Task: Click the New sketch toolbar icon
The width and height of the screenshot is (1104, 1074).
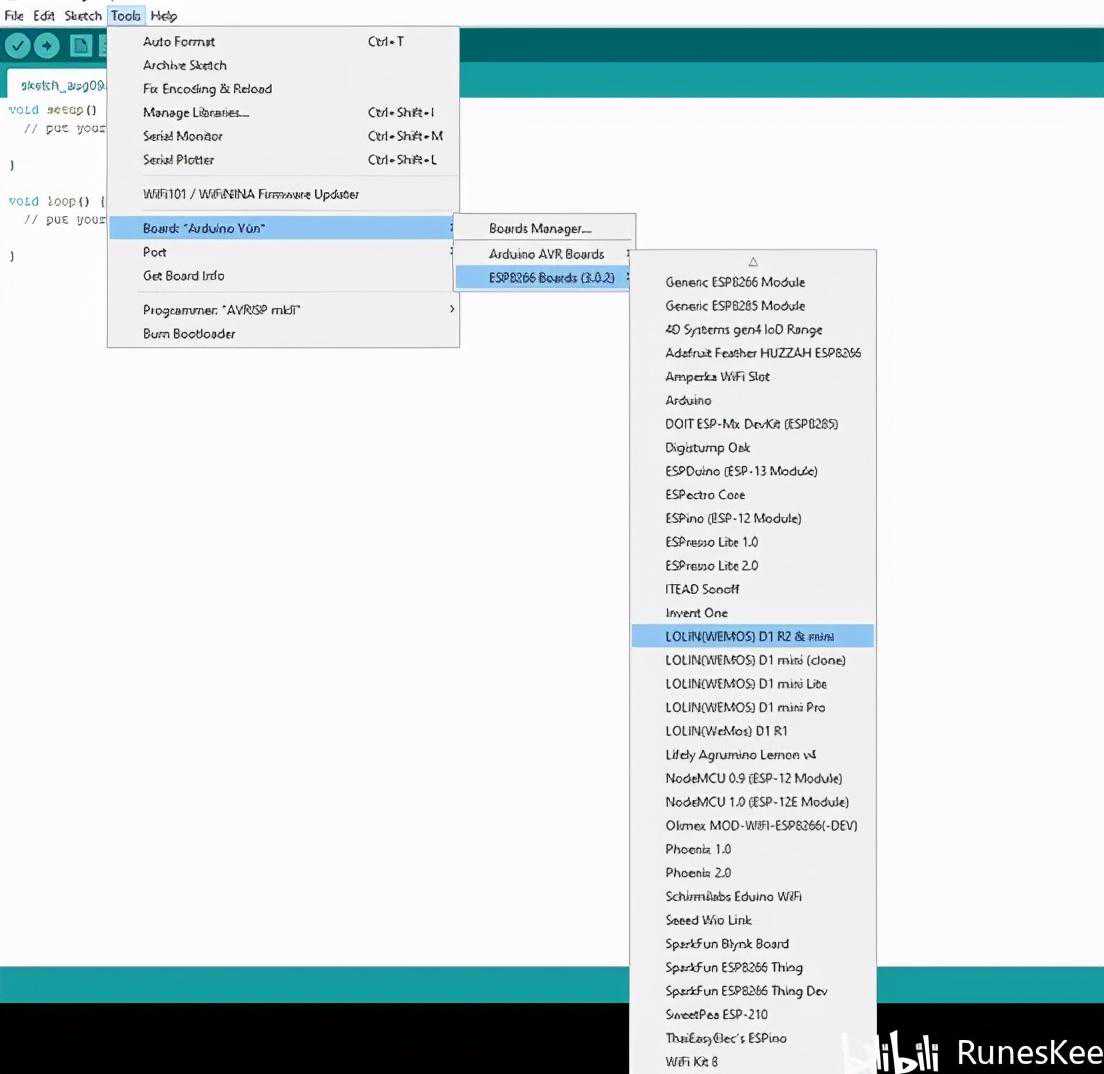Action: point(80,46)
